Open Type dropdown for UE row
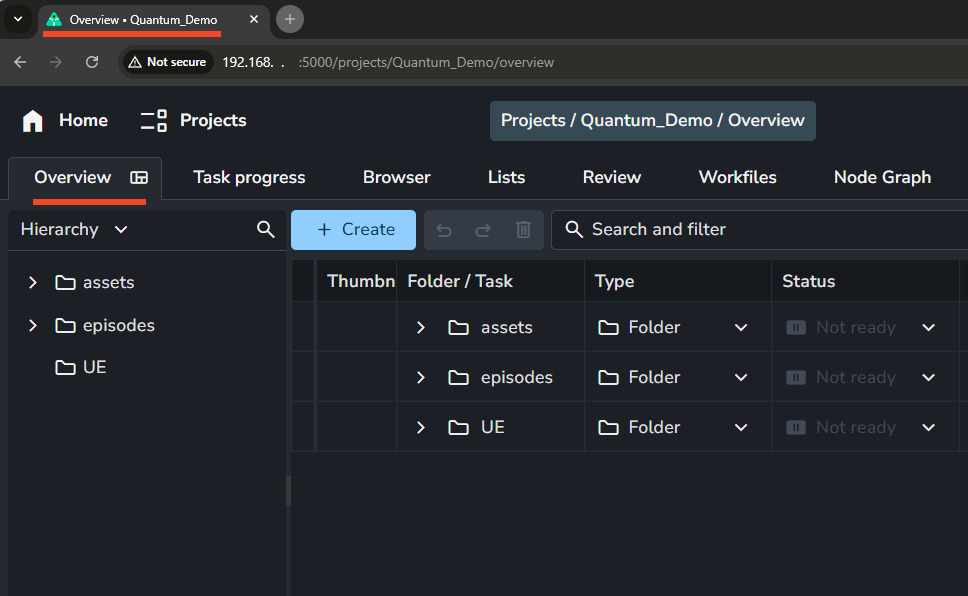The width and height of the screenshot is (968, 596). click(741, 428)
